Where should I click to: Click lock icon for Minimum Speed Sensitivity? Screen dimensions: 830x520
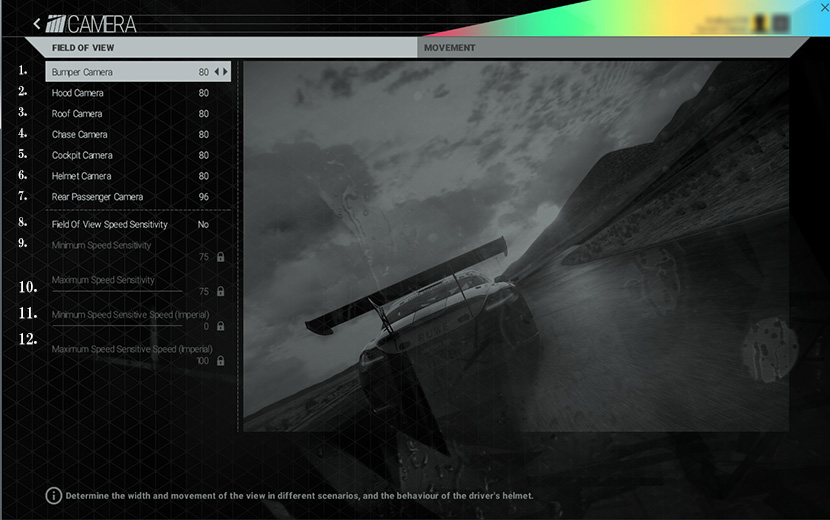point(220,257)
